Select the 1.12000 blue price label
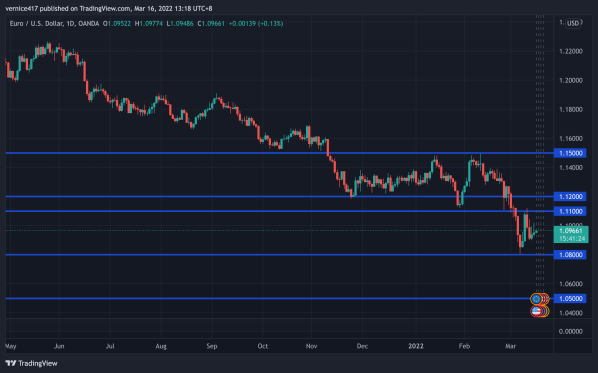Screen dimensions: 598x373 coord(570,196)
